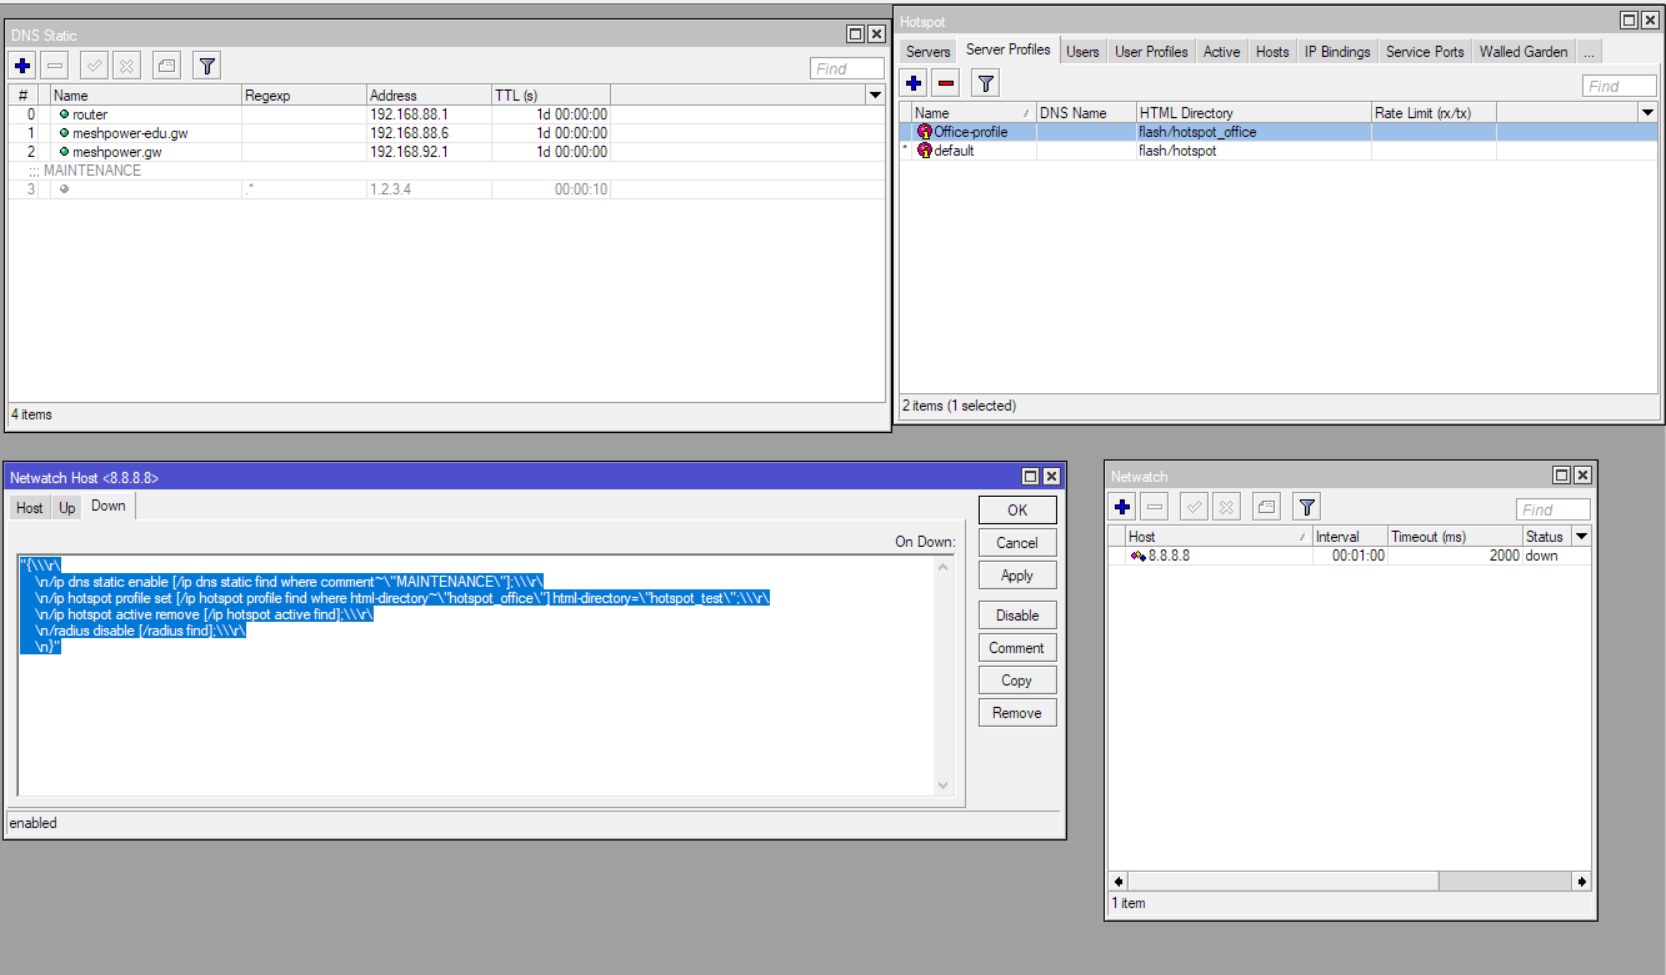1666x975 pixels.
Task: Open the Users tab in Hotspot
Action: click(x=1082, y=52)
